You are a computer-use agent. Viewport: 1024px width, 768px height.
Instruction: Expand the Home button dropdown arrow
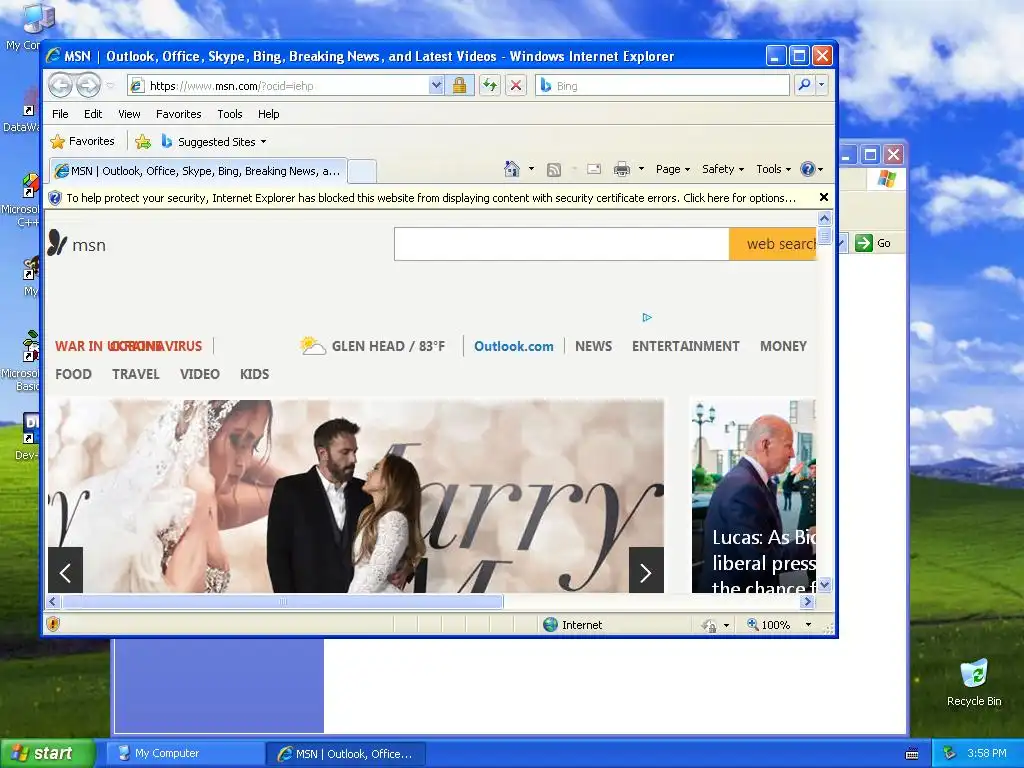point(531,169)
